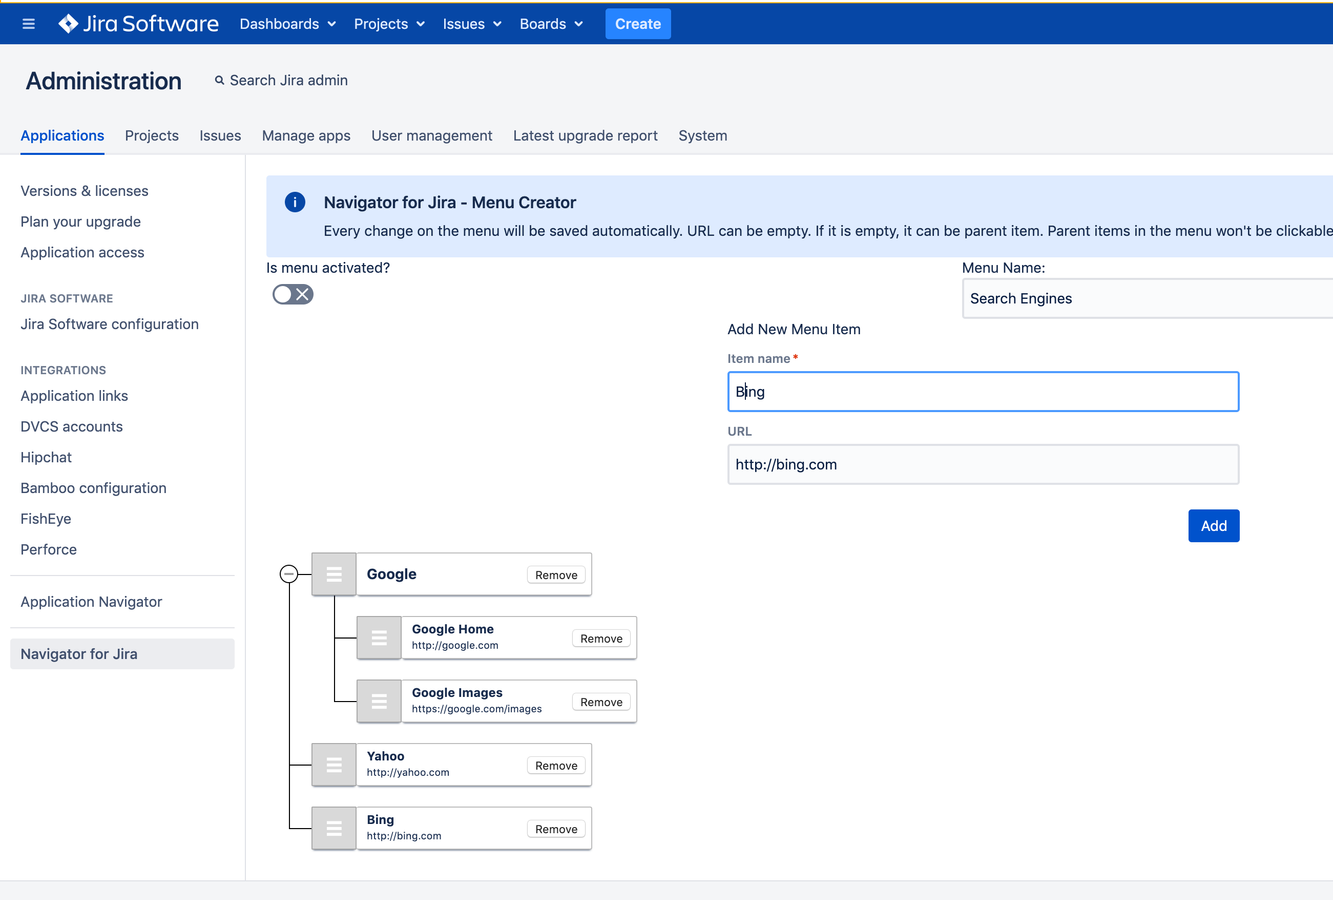Open the Dashboards dropdown menu

click(288, 24)
